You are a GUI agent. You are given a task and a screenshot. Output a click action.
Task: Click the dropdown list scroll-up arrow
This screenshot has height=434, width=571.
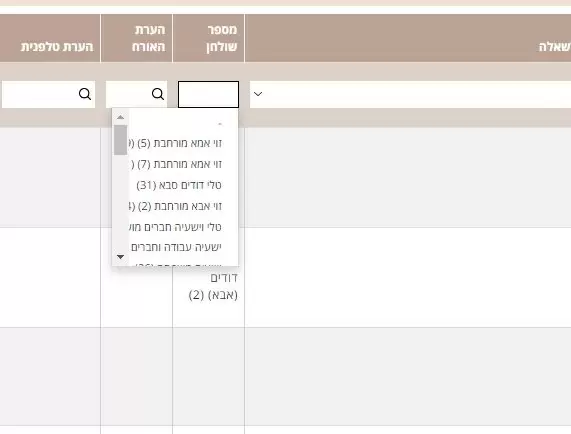[120, 117]
